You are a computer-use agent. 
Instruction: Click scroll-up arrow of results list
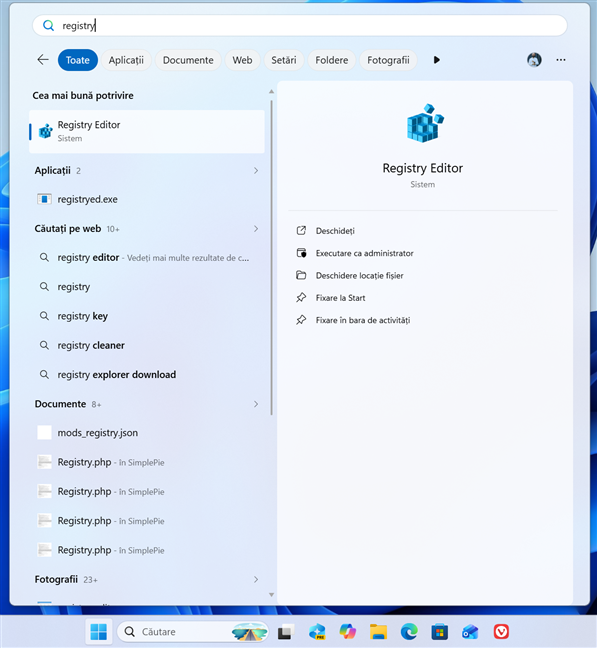[x=271, y=91]
